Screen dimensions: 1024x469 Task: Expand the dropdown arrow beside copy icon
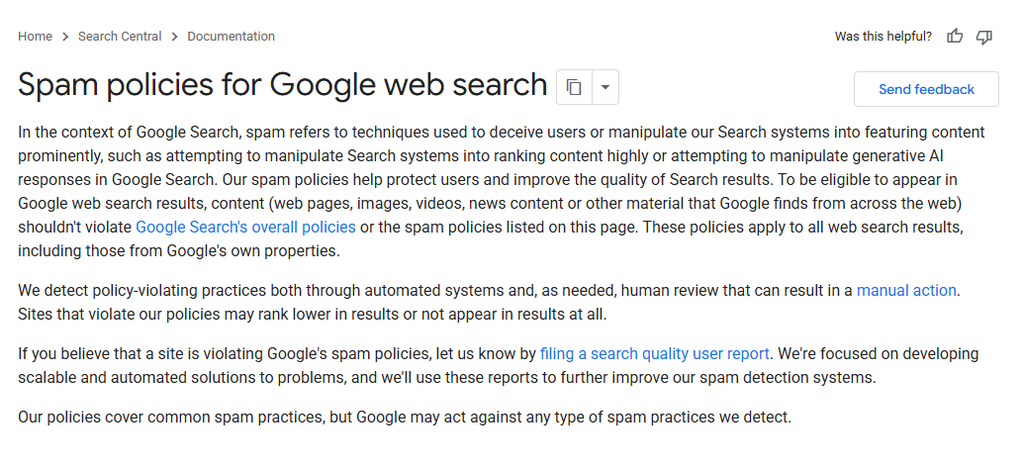click(605, 87)
